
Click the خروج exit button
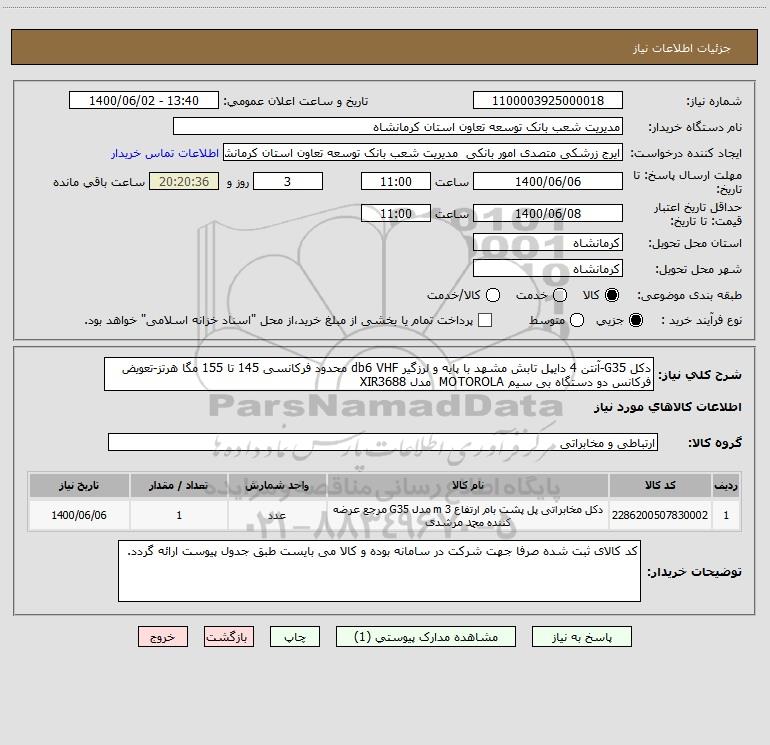point(163,636)
